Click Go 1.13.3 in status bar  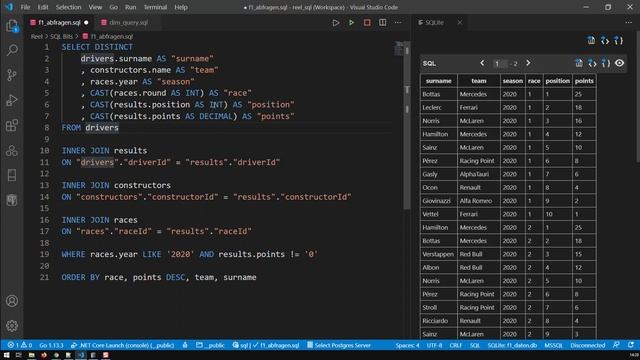(x=51, y=345)
